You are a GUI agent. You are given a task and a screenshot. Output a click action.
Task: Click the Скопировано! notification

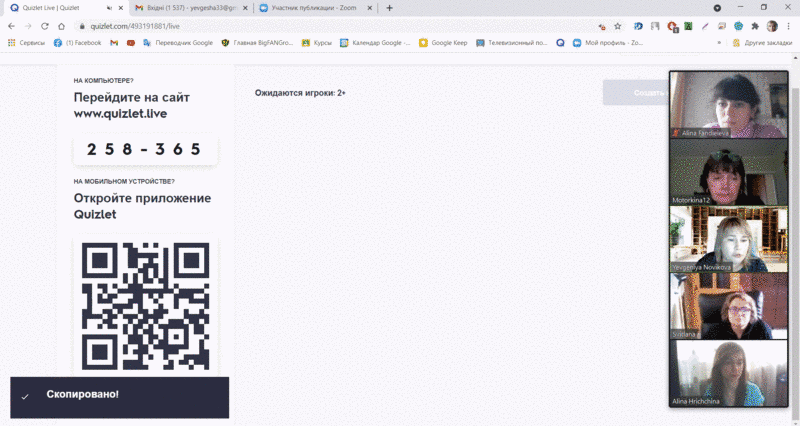119,397
